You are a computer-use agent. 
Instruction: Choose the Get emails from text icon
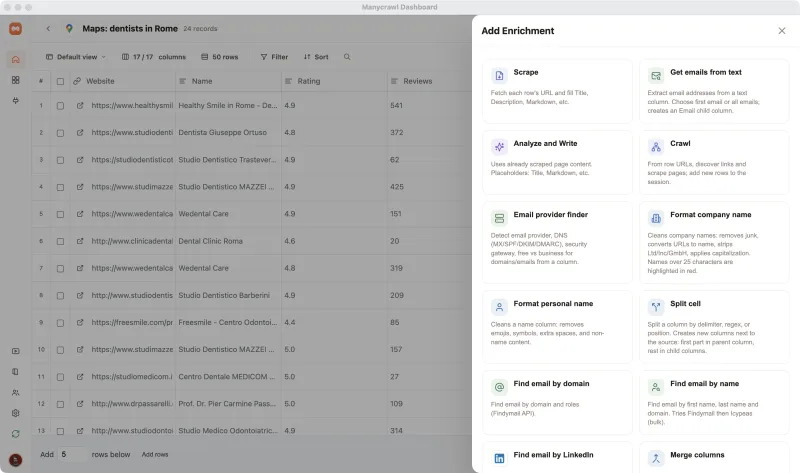[656, 76]
